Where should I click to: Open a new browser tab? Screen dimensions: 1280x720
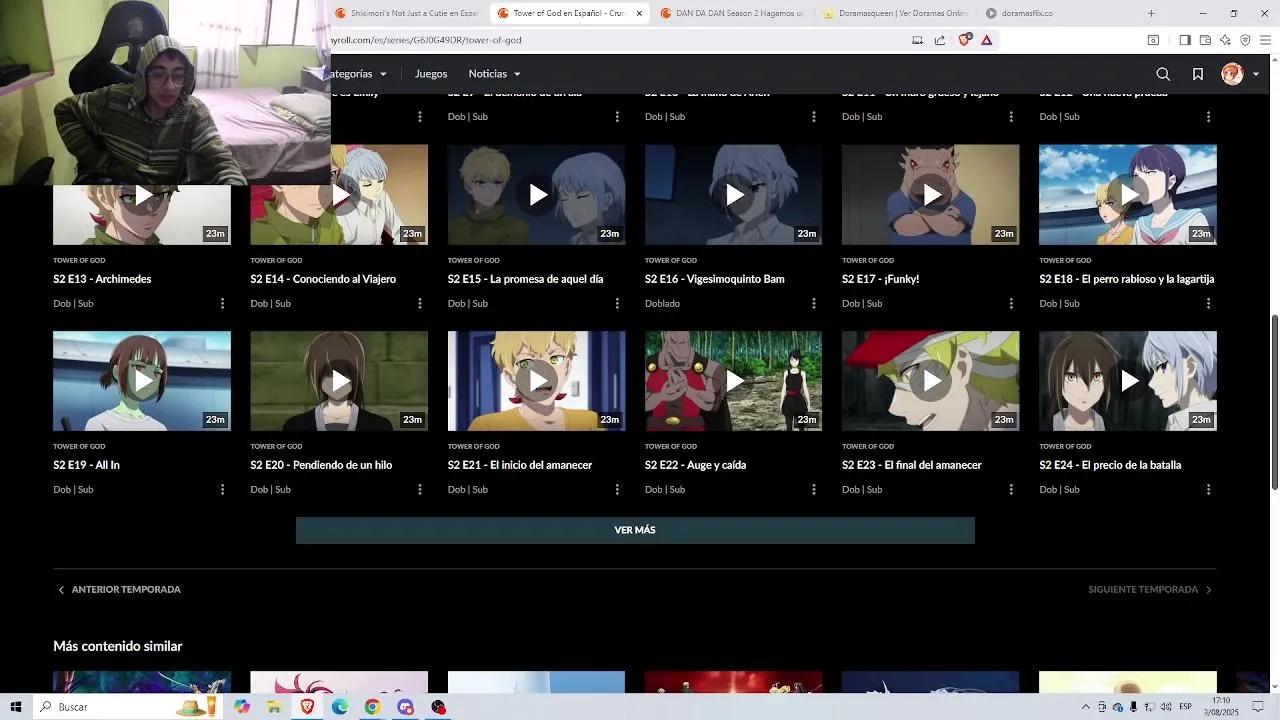1151,13
